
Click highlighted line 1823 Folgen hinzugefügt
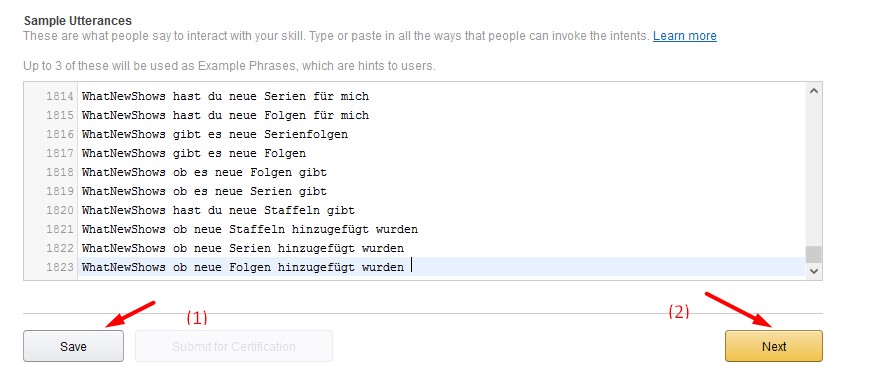243,267
